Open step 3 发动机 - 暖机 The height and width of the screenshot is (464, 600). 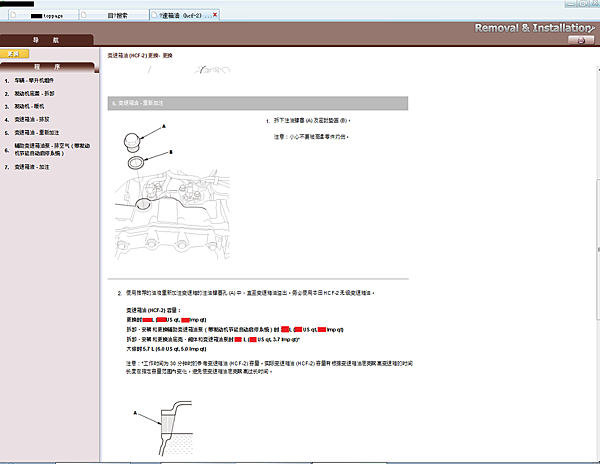pyautogui.click(x=29, y=106)
